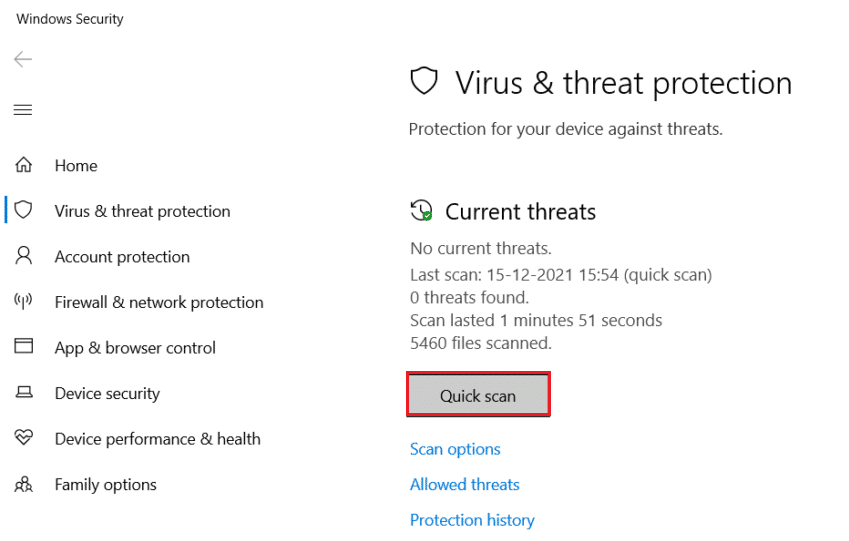
Task: Click the Device performance heart icon
Action: pos(23,439)
